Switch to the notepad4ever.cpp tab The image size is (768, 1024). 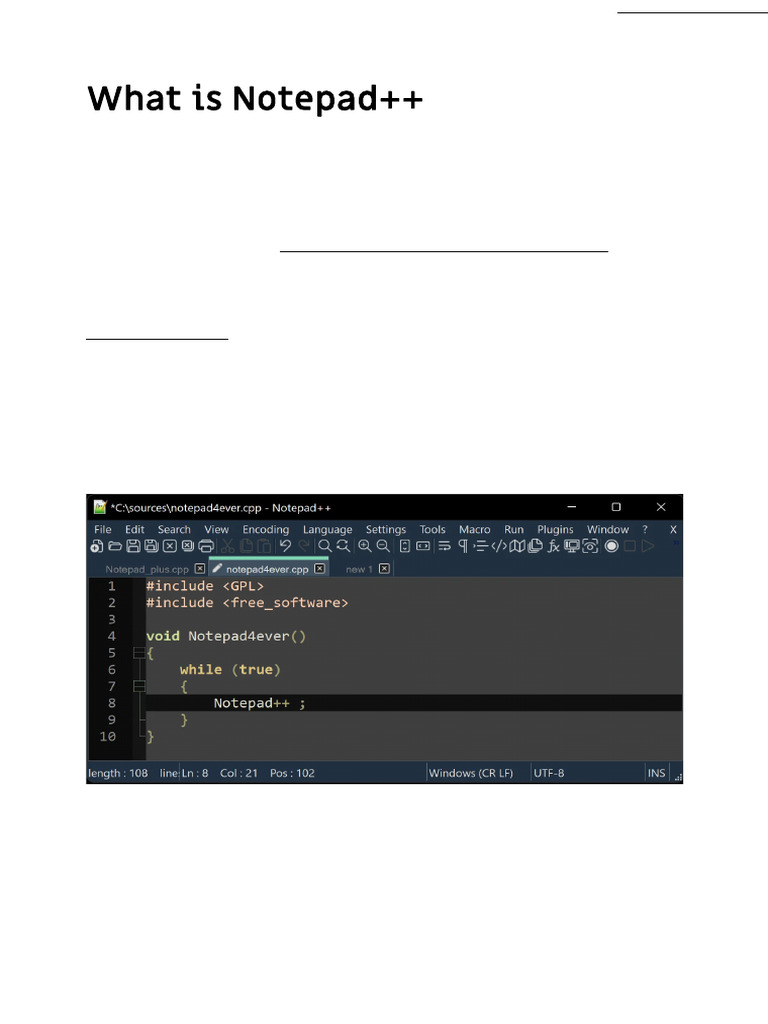pyautogui.click(x=267, y=569)
